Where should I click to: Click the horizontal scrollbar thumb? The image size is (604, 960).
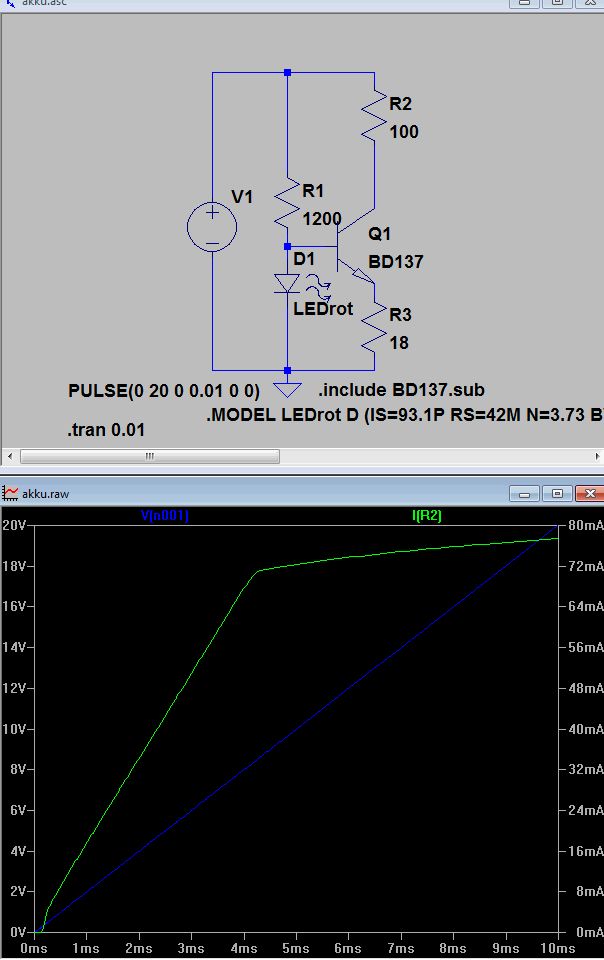click(150, 456)
